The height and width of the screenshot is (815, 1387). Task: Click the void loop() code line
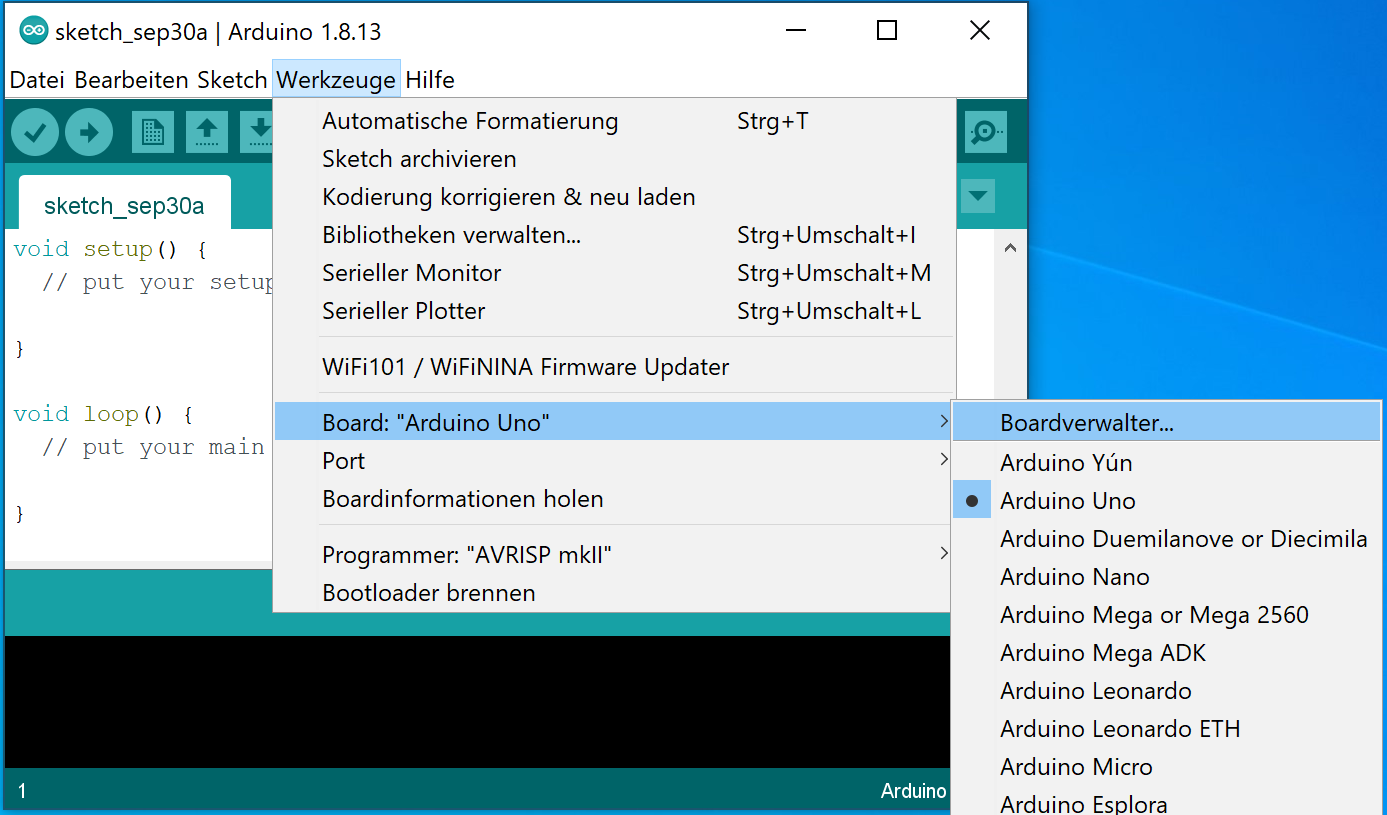(x=103, y=414)
